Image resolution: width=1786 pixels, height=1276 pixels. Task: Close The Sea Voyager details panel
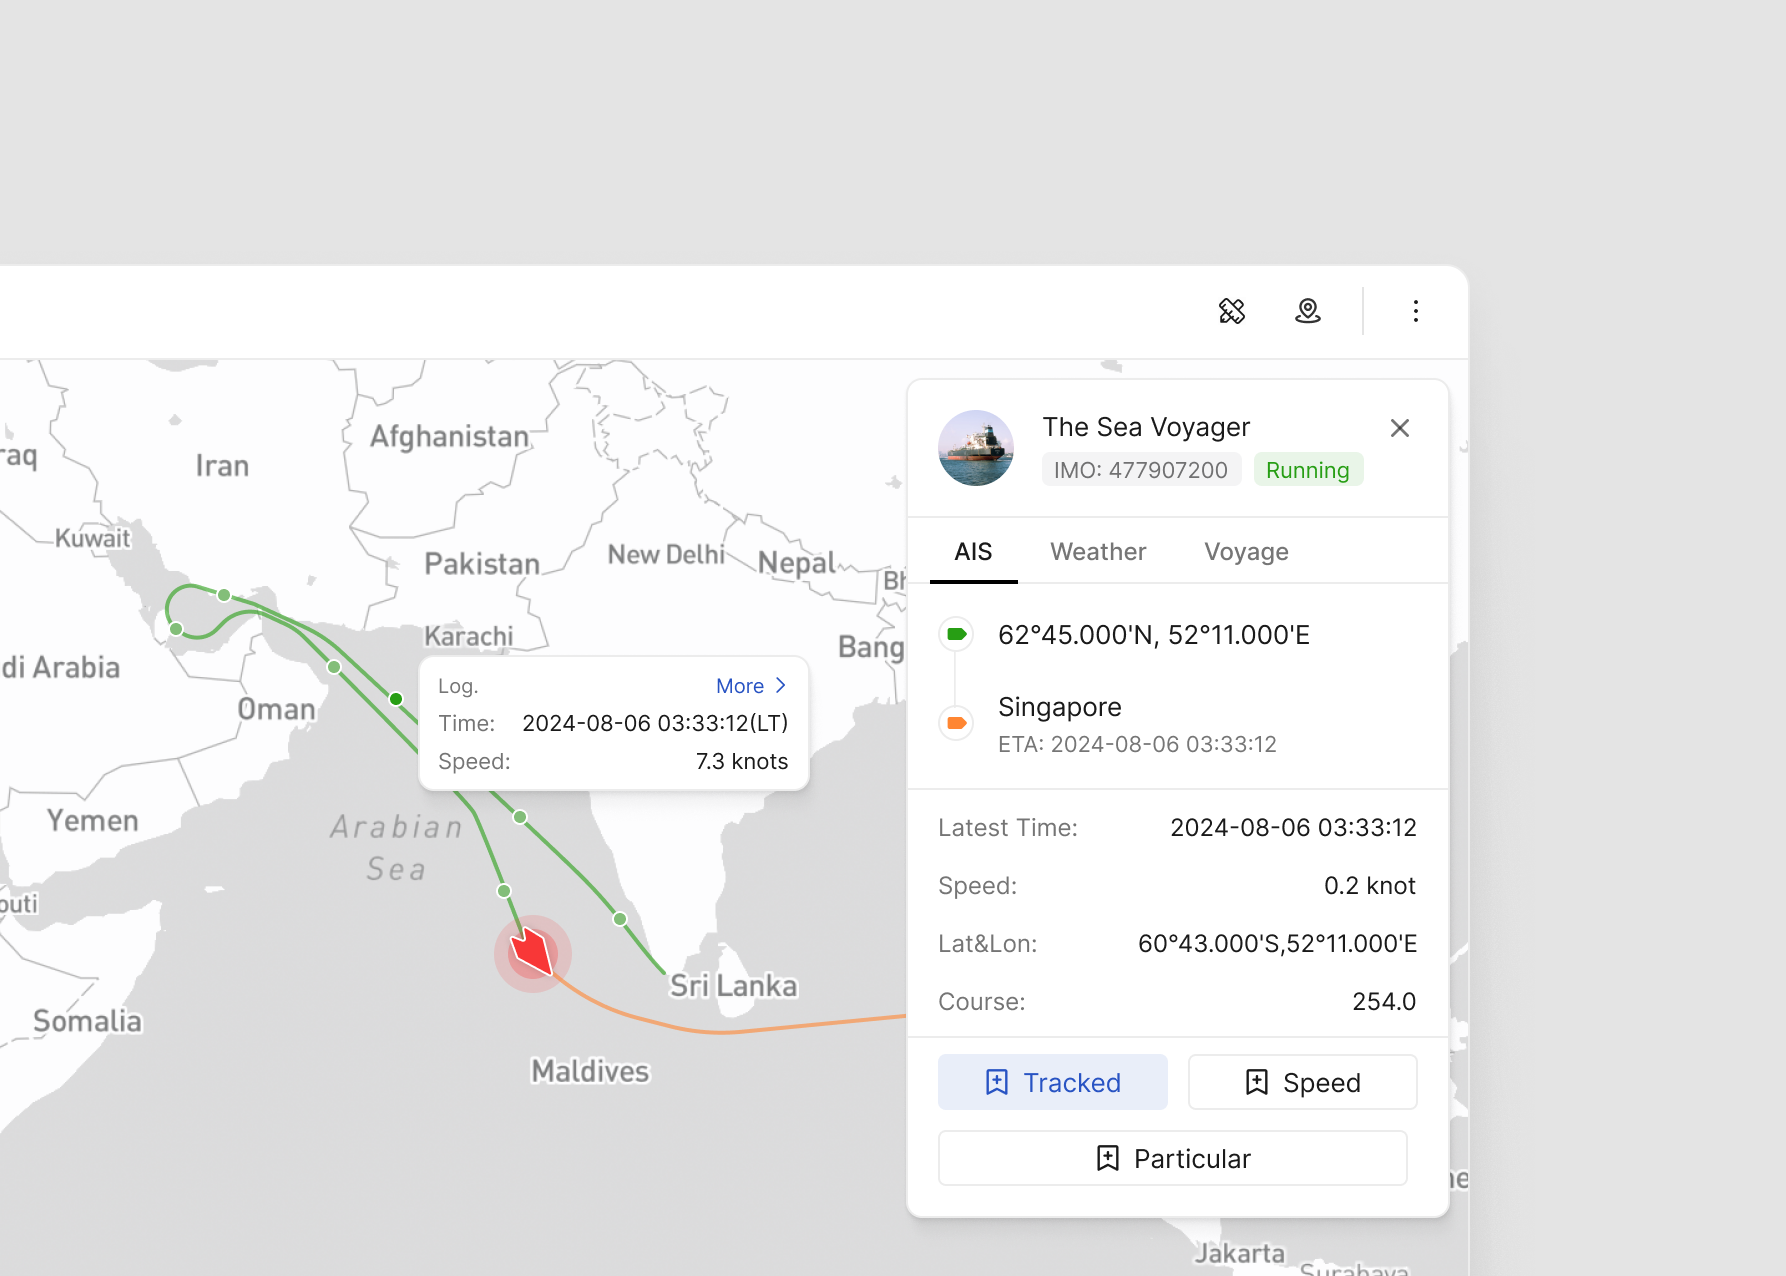1400,428
